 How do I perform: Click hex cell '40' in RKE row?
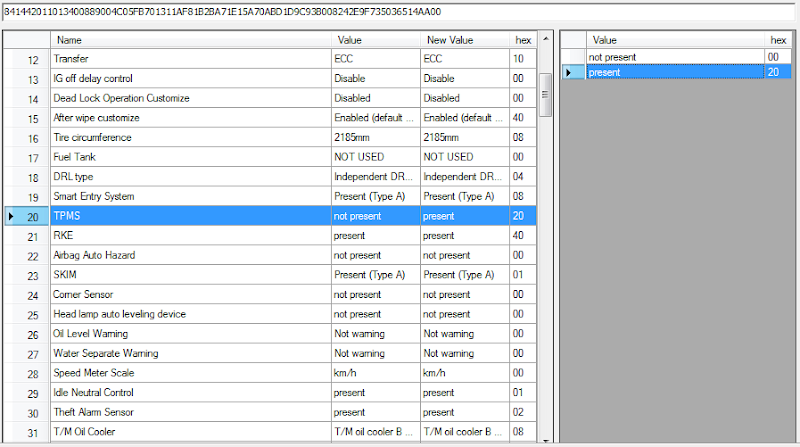523,236
